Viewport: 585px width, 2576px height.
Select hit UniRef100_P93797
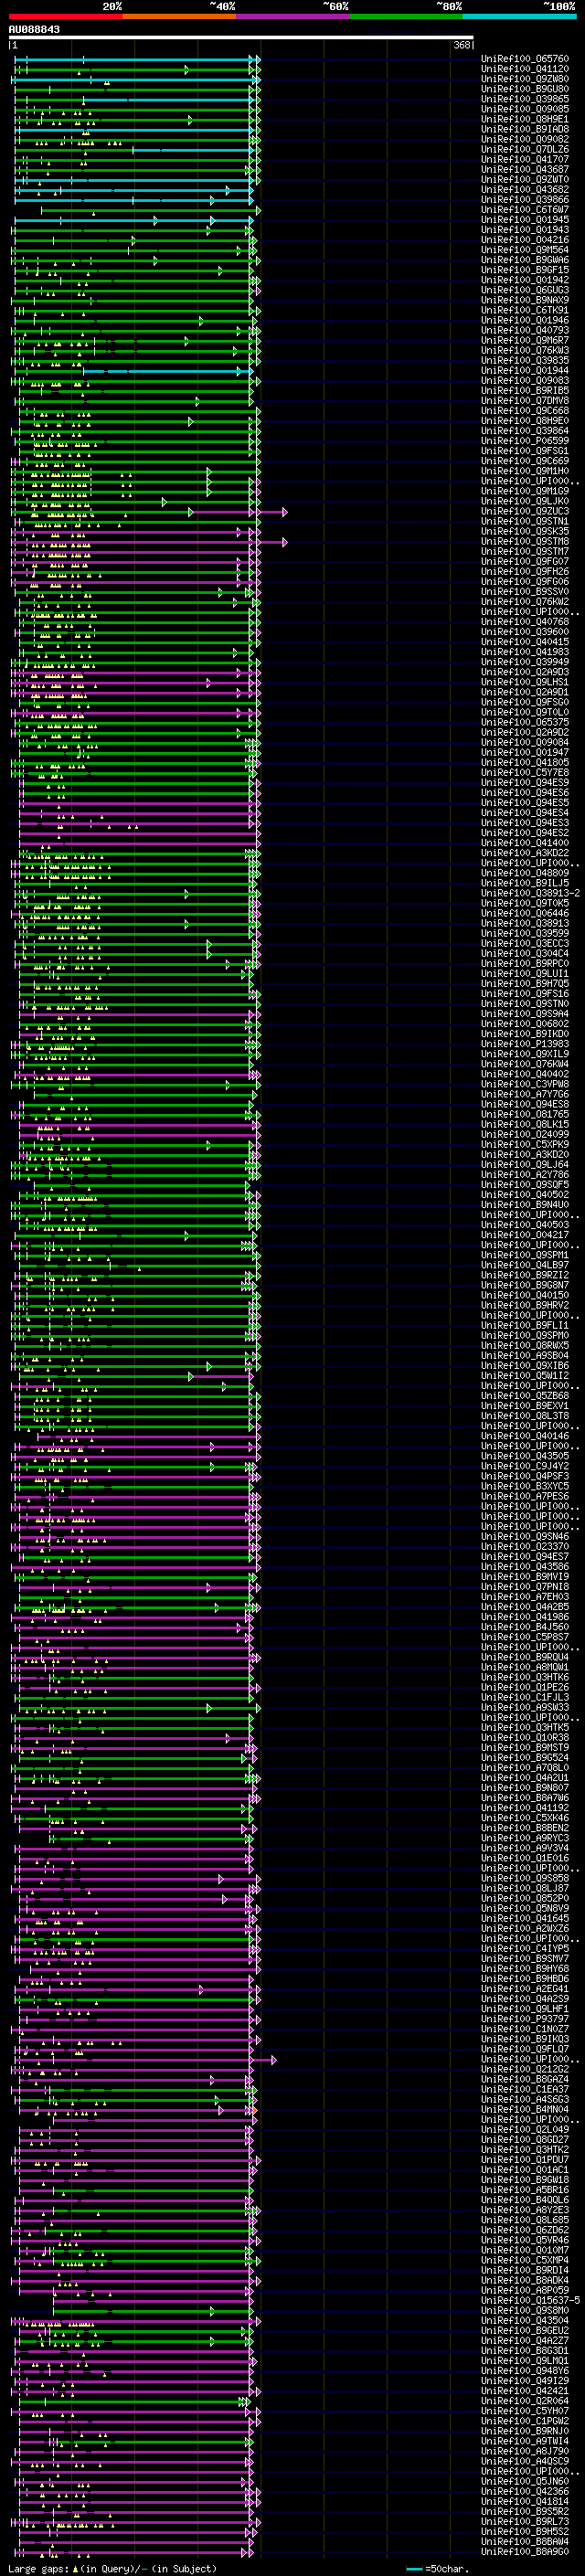(525, 2019)
